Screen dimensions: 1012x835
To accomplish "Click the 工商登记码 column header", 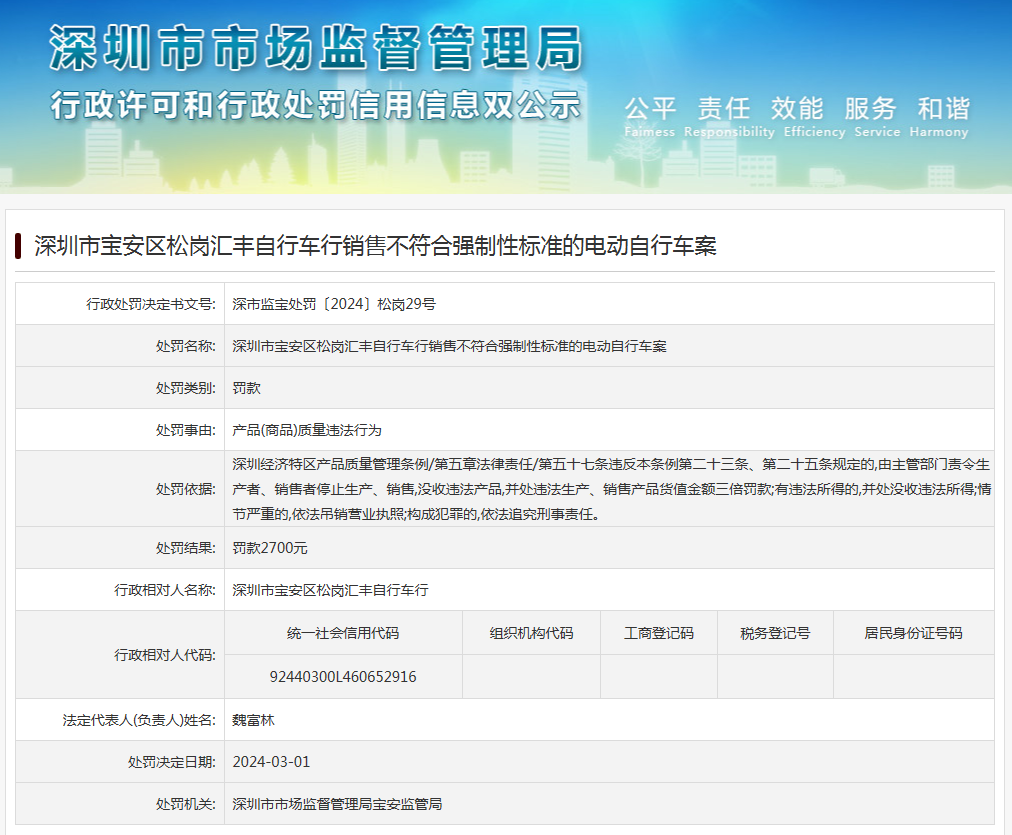I will pos(659,633).
